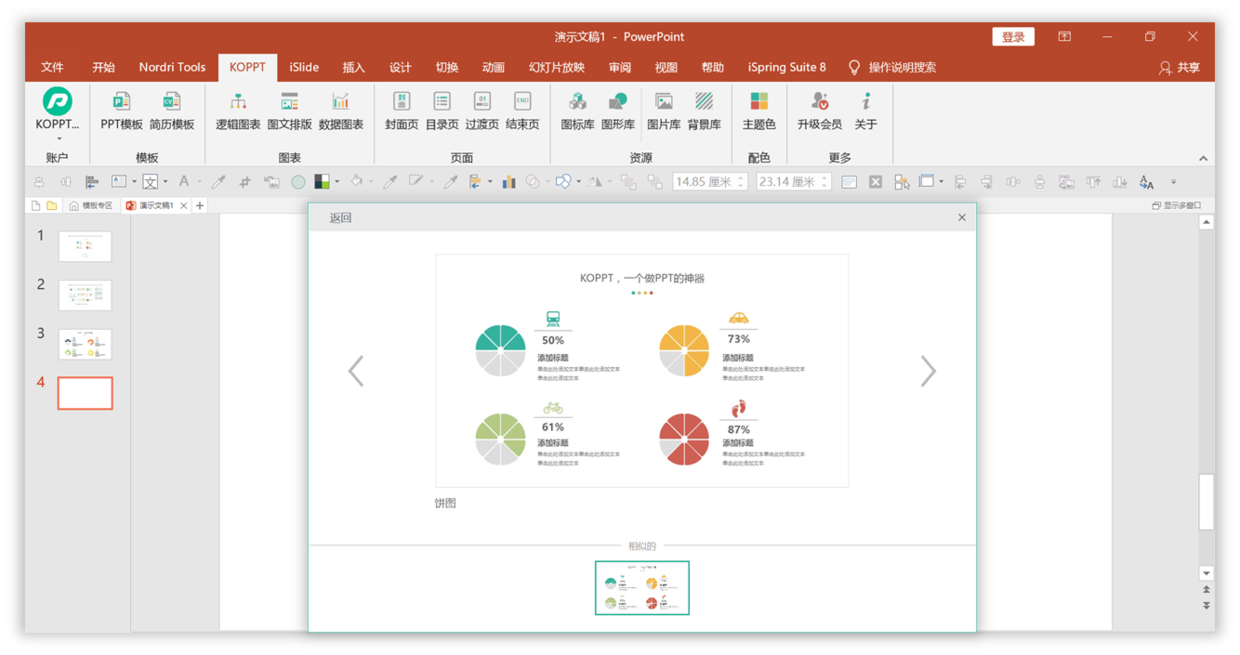Image resolution: width=1240 pixels, height=655 pixels.
Task: Switch to the 切换 tab
Action: (447, 67)
